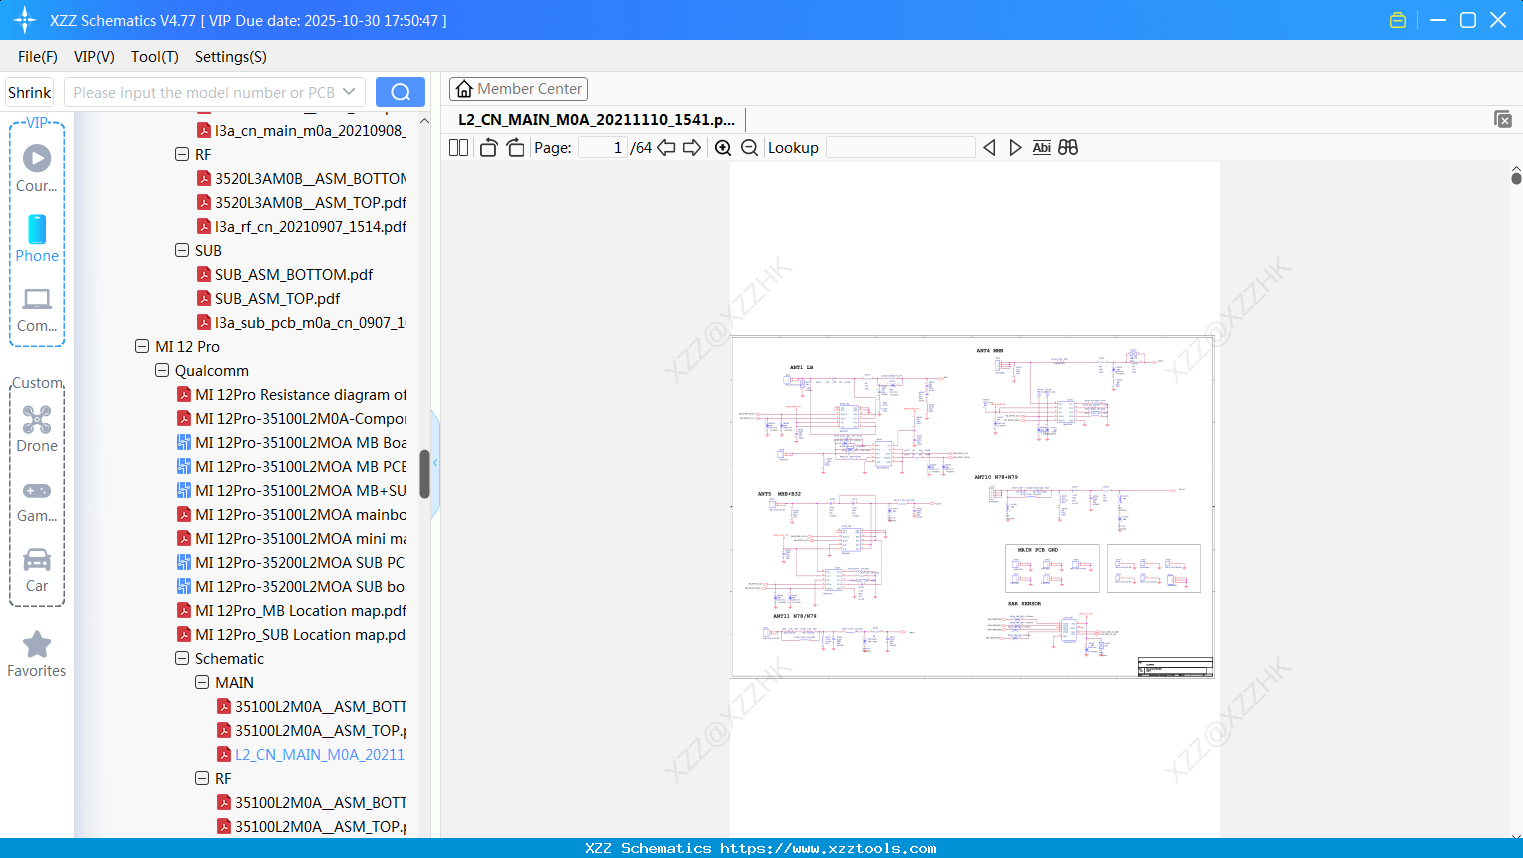Open the Tool(T) menu
This screenshot has height=858, width=1523.
pos(155,57)
